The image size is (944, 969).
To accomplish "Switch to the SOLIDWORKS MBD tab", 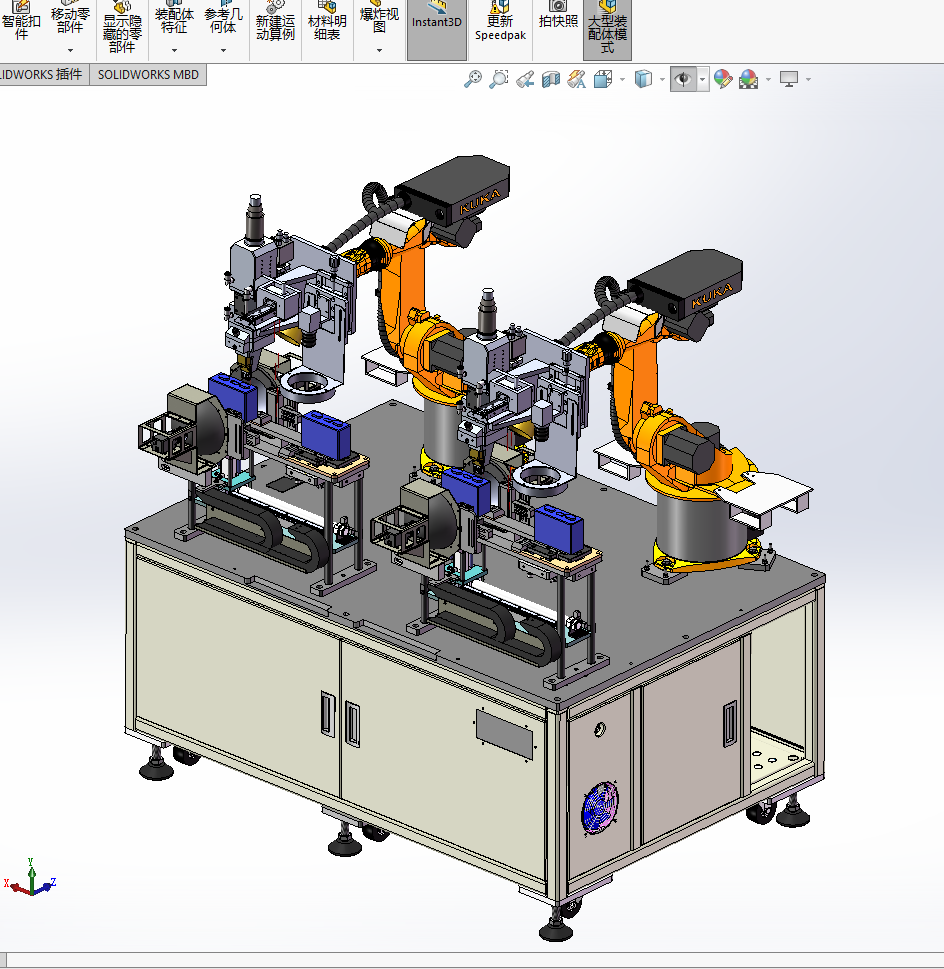I will (x=148, y=75).
